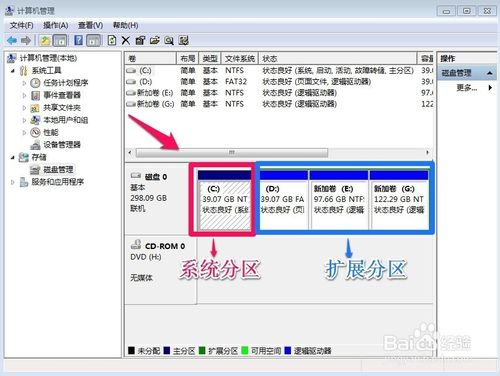Click the 共享文件夹 icon
This screenshot has width=500, height=376.
coord(35,108)
